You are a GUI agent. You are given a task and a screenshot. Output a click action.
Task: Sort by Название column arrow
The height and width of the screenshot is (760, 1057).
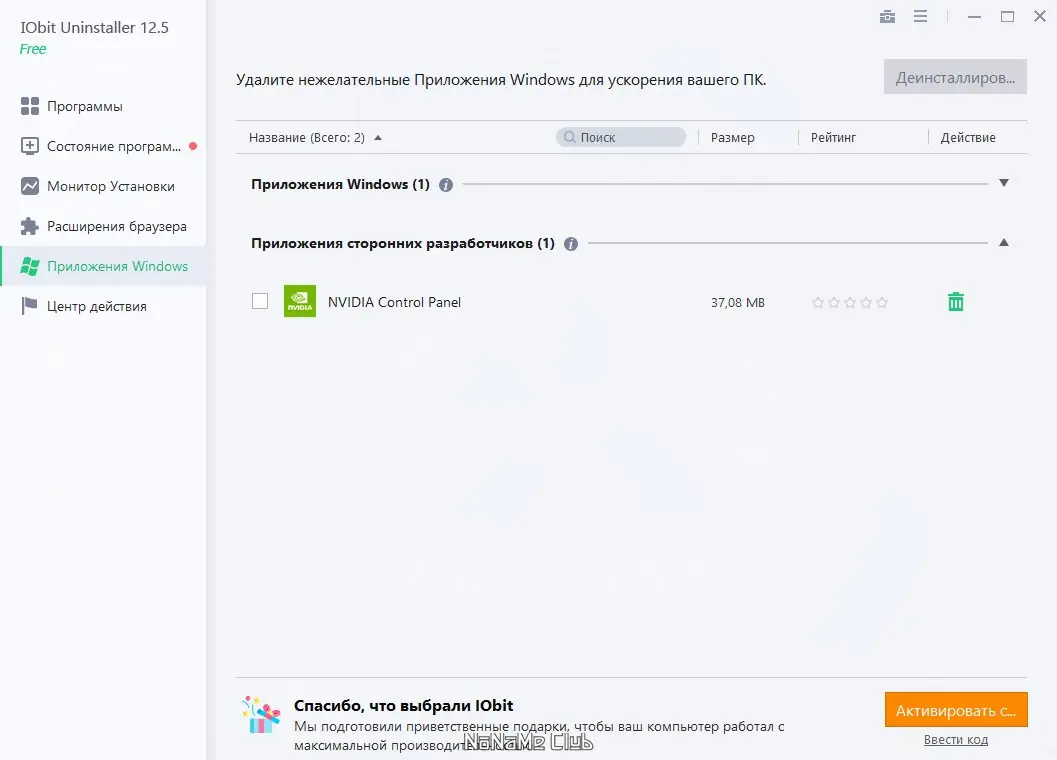[378, 138]
